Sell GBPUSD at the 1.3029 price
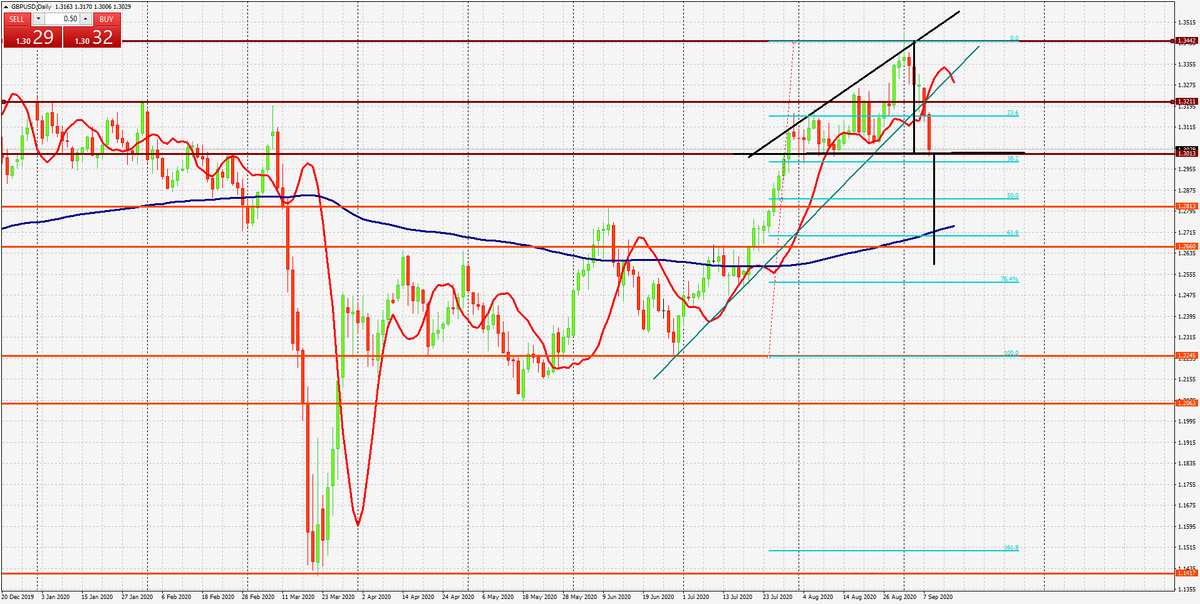 pyautogui.click(x=30, y=38)
